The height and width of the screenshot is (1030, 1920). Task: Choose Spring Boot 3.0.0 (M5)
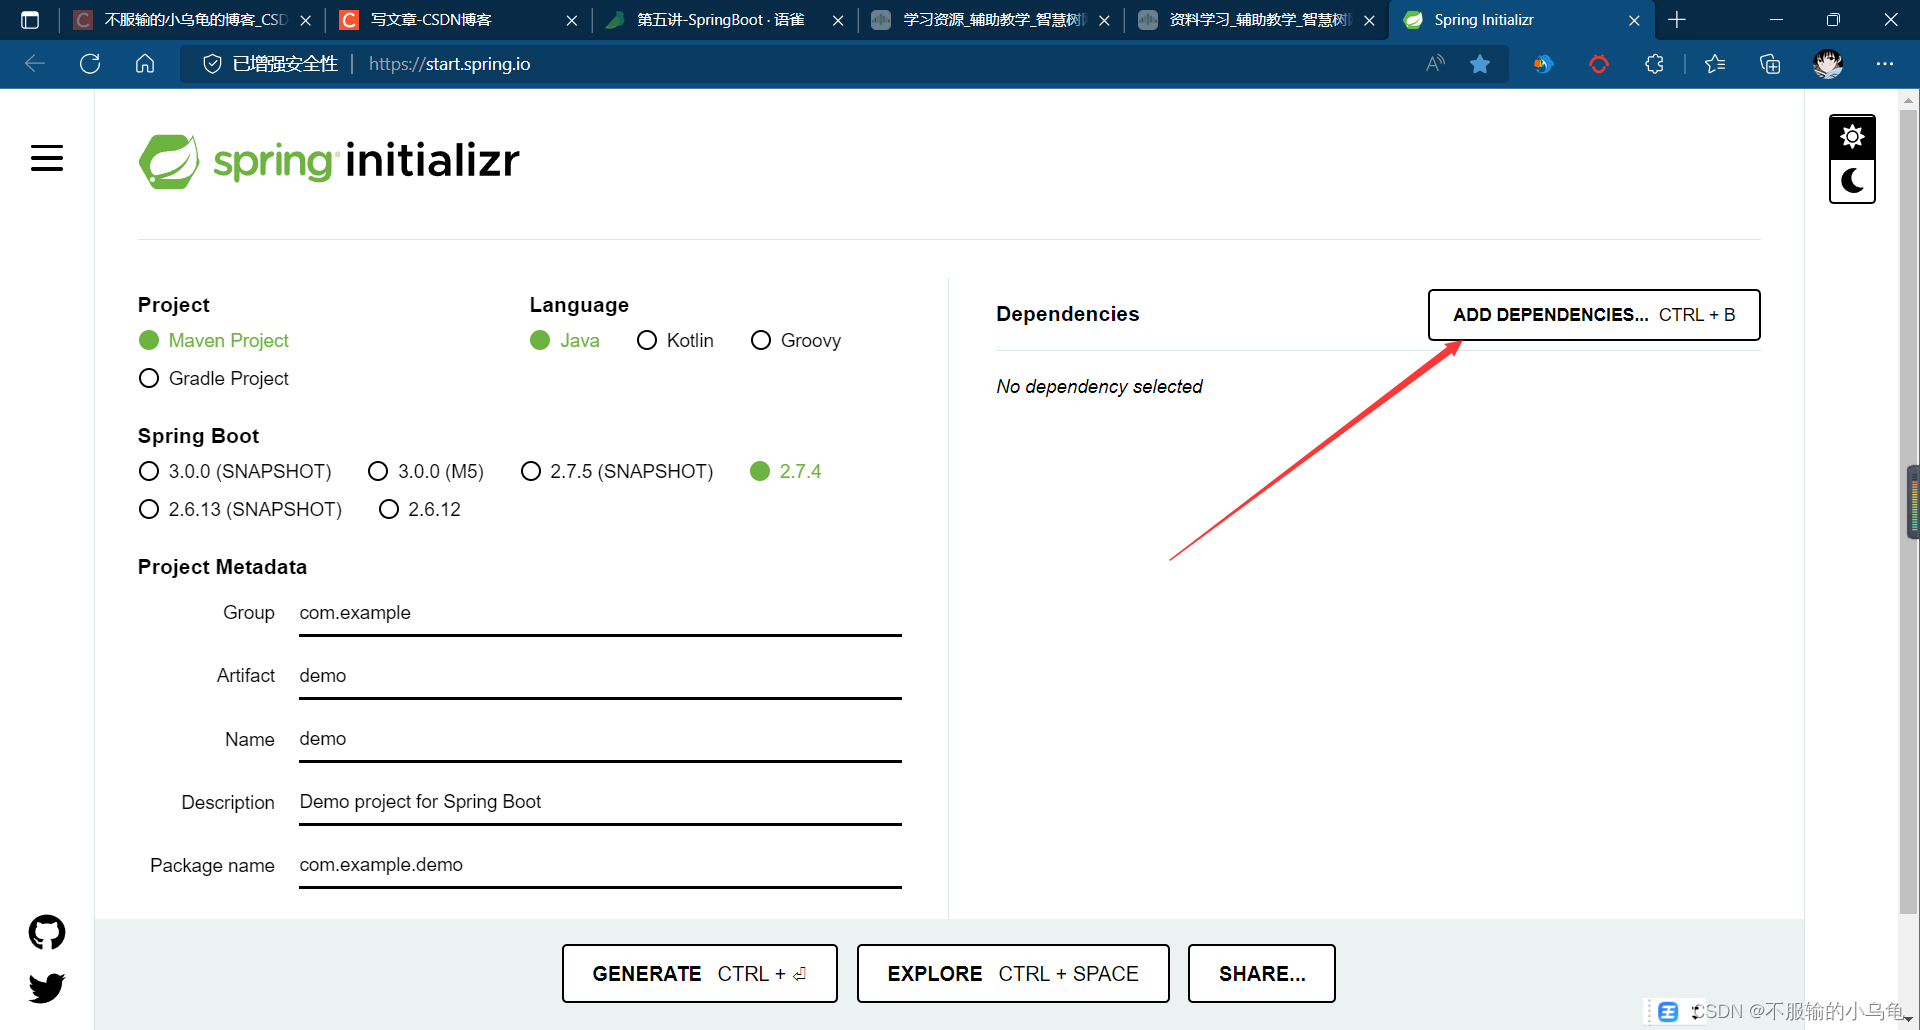click(426, 472)
